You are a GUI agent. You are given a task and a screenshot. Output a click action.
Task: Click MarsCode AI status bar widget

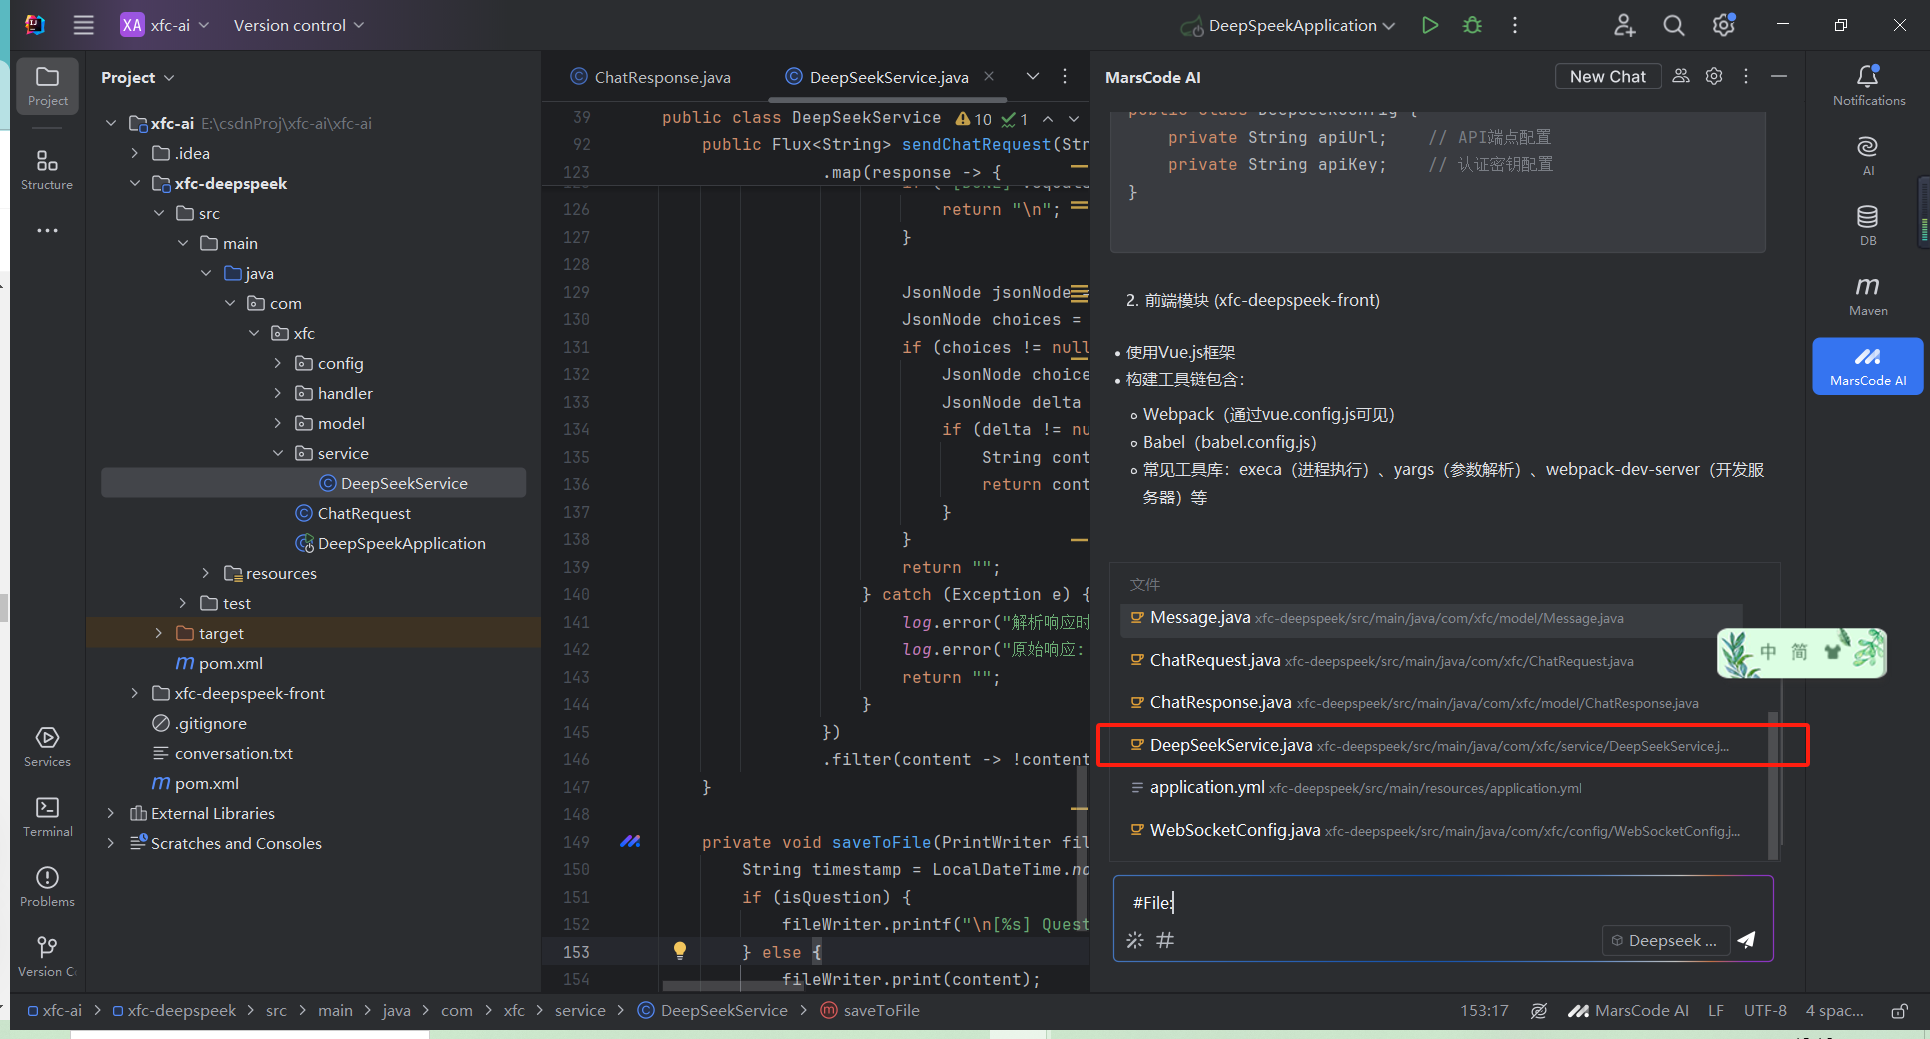tap(1627, 1010)
